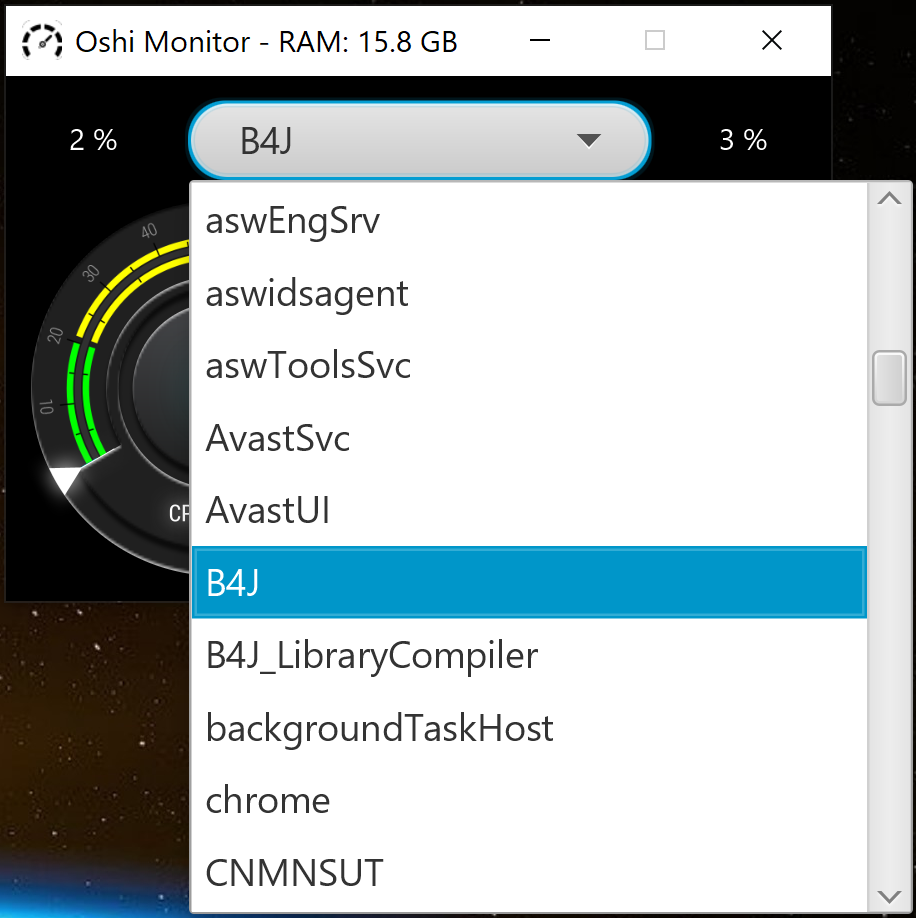The height and width of the screenshot is (918, 916).
Task: Click the highlighted B4J list entry
Action: coord(528,583)
